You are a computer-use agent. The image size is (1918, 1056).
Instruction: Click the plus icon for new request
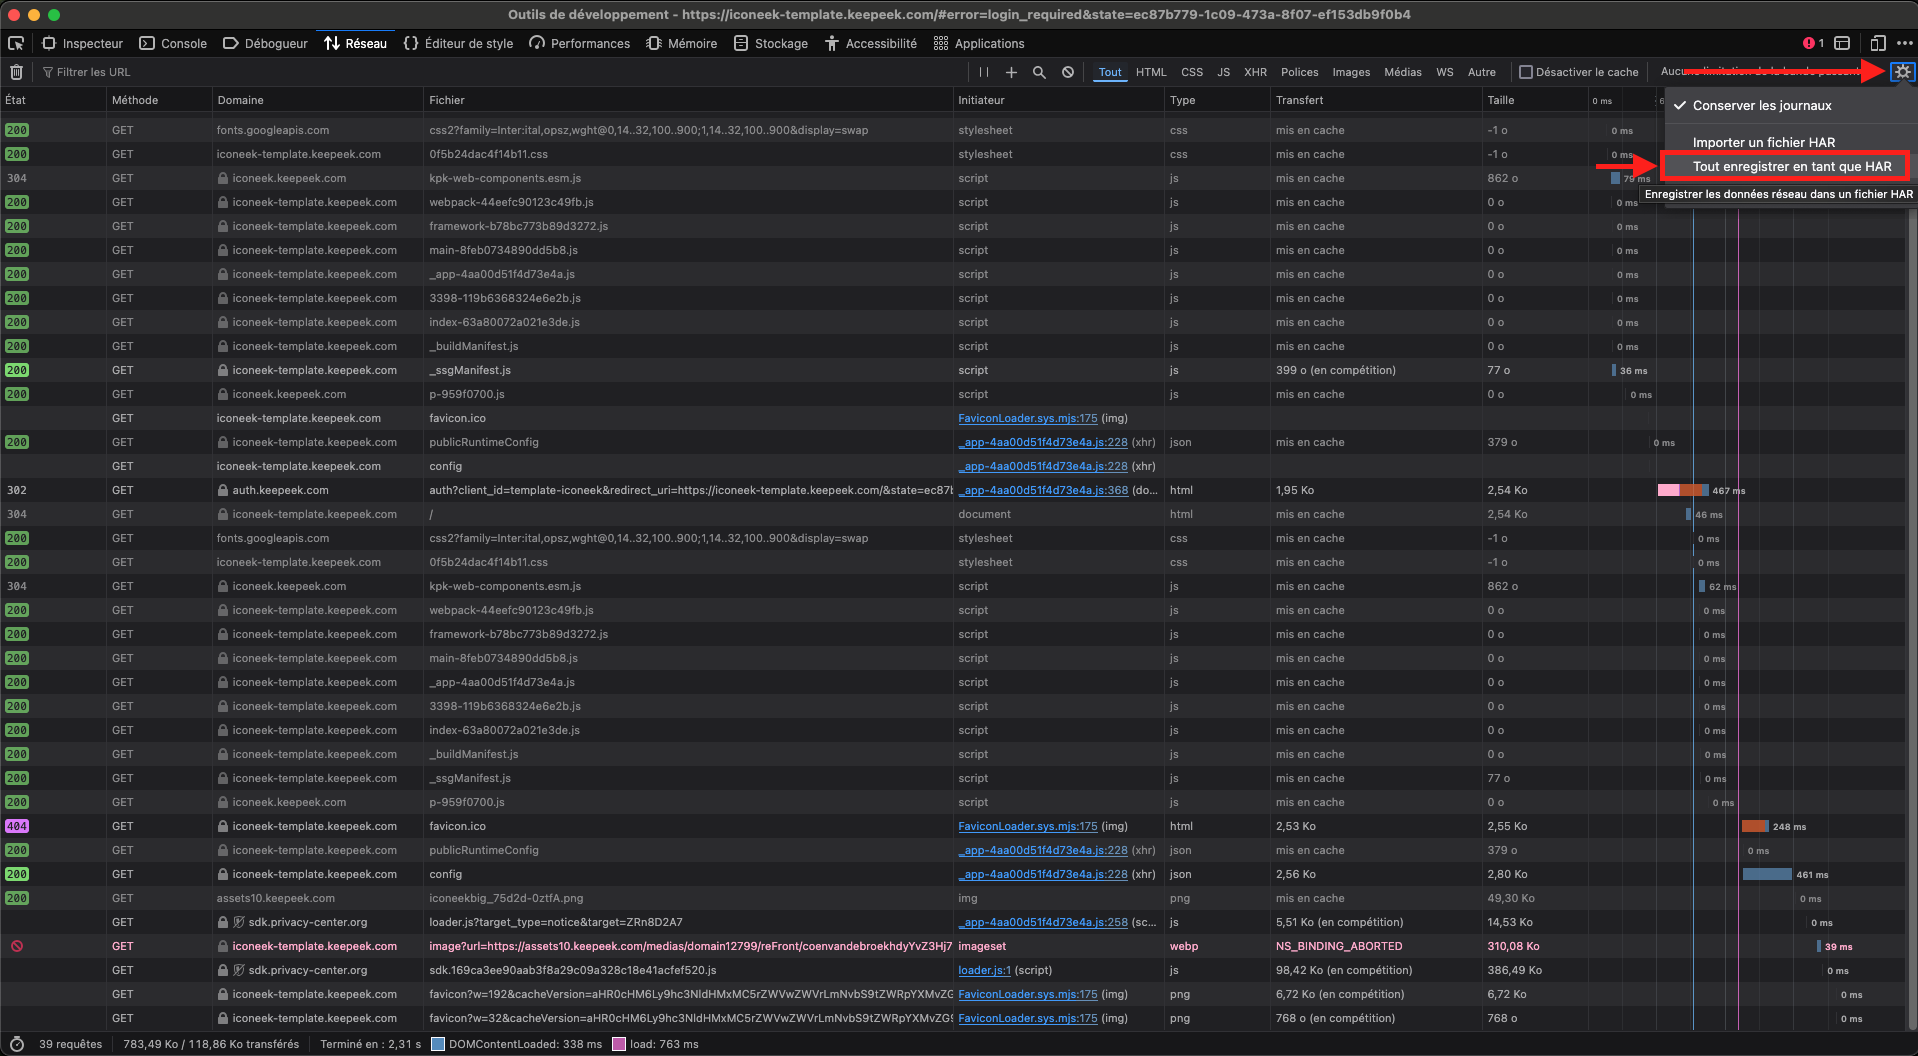[1011, 72]
